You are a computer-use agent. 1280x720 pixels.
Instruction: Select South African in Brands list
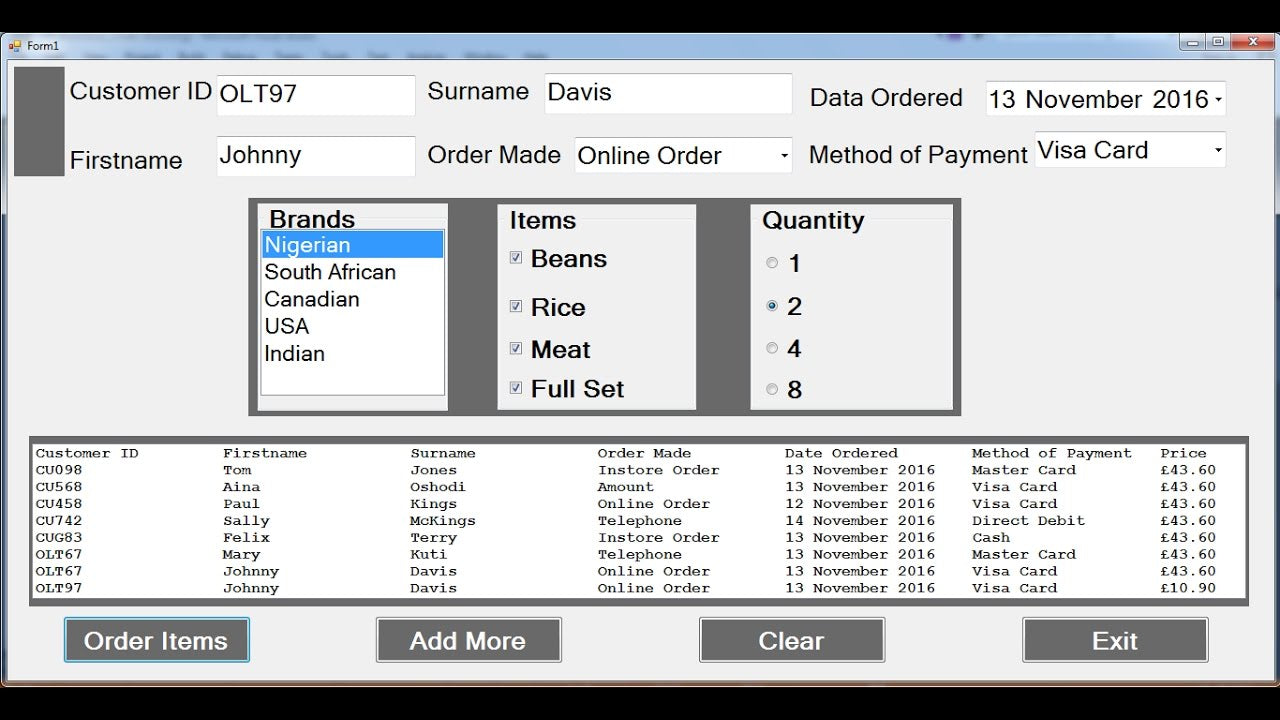pos(330,272)
